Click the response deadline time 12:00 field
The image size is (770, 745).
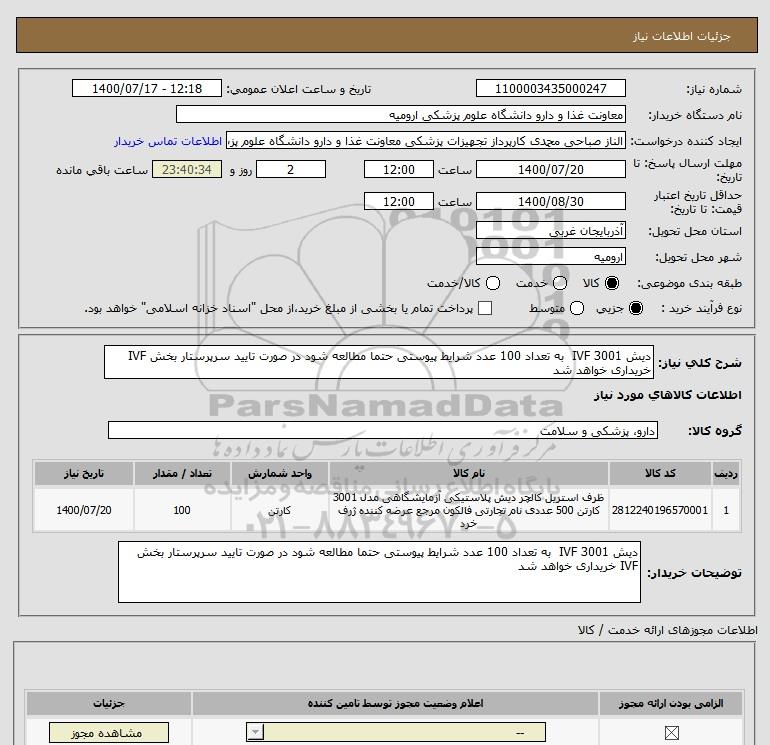pyautogui.click(x=399, y=169)
